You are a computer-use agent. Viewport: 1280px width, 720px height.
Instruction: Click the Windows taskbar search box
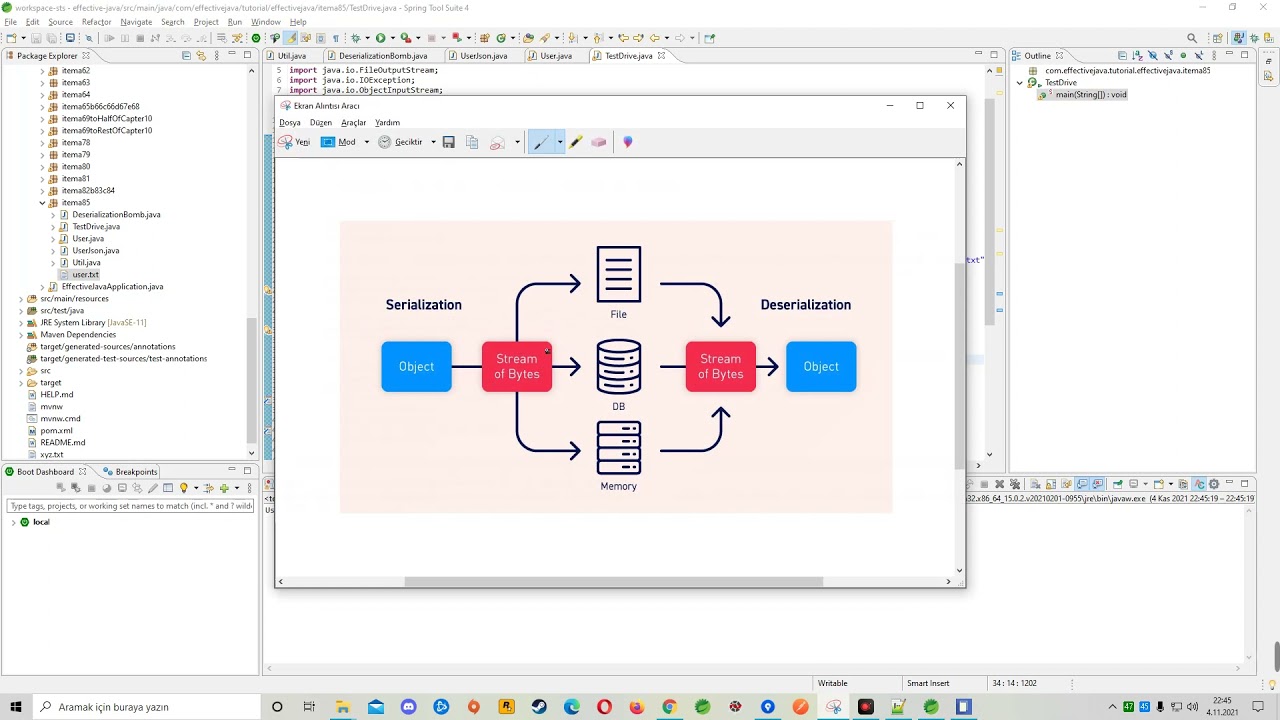tap(146, 707)
